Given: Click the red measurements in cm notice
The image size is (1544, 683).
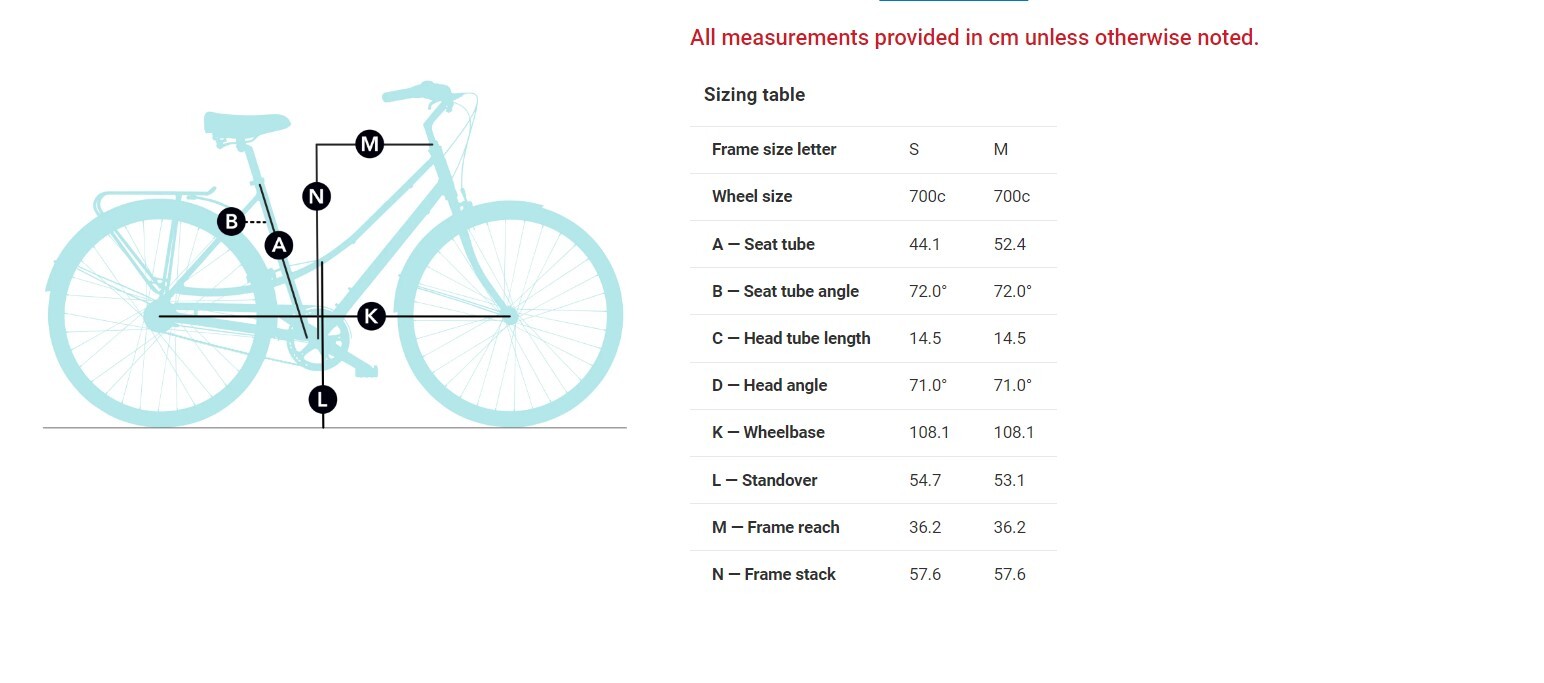Looking at the screenshot, I should pos(974,38).
